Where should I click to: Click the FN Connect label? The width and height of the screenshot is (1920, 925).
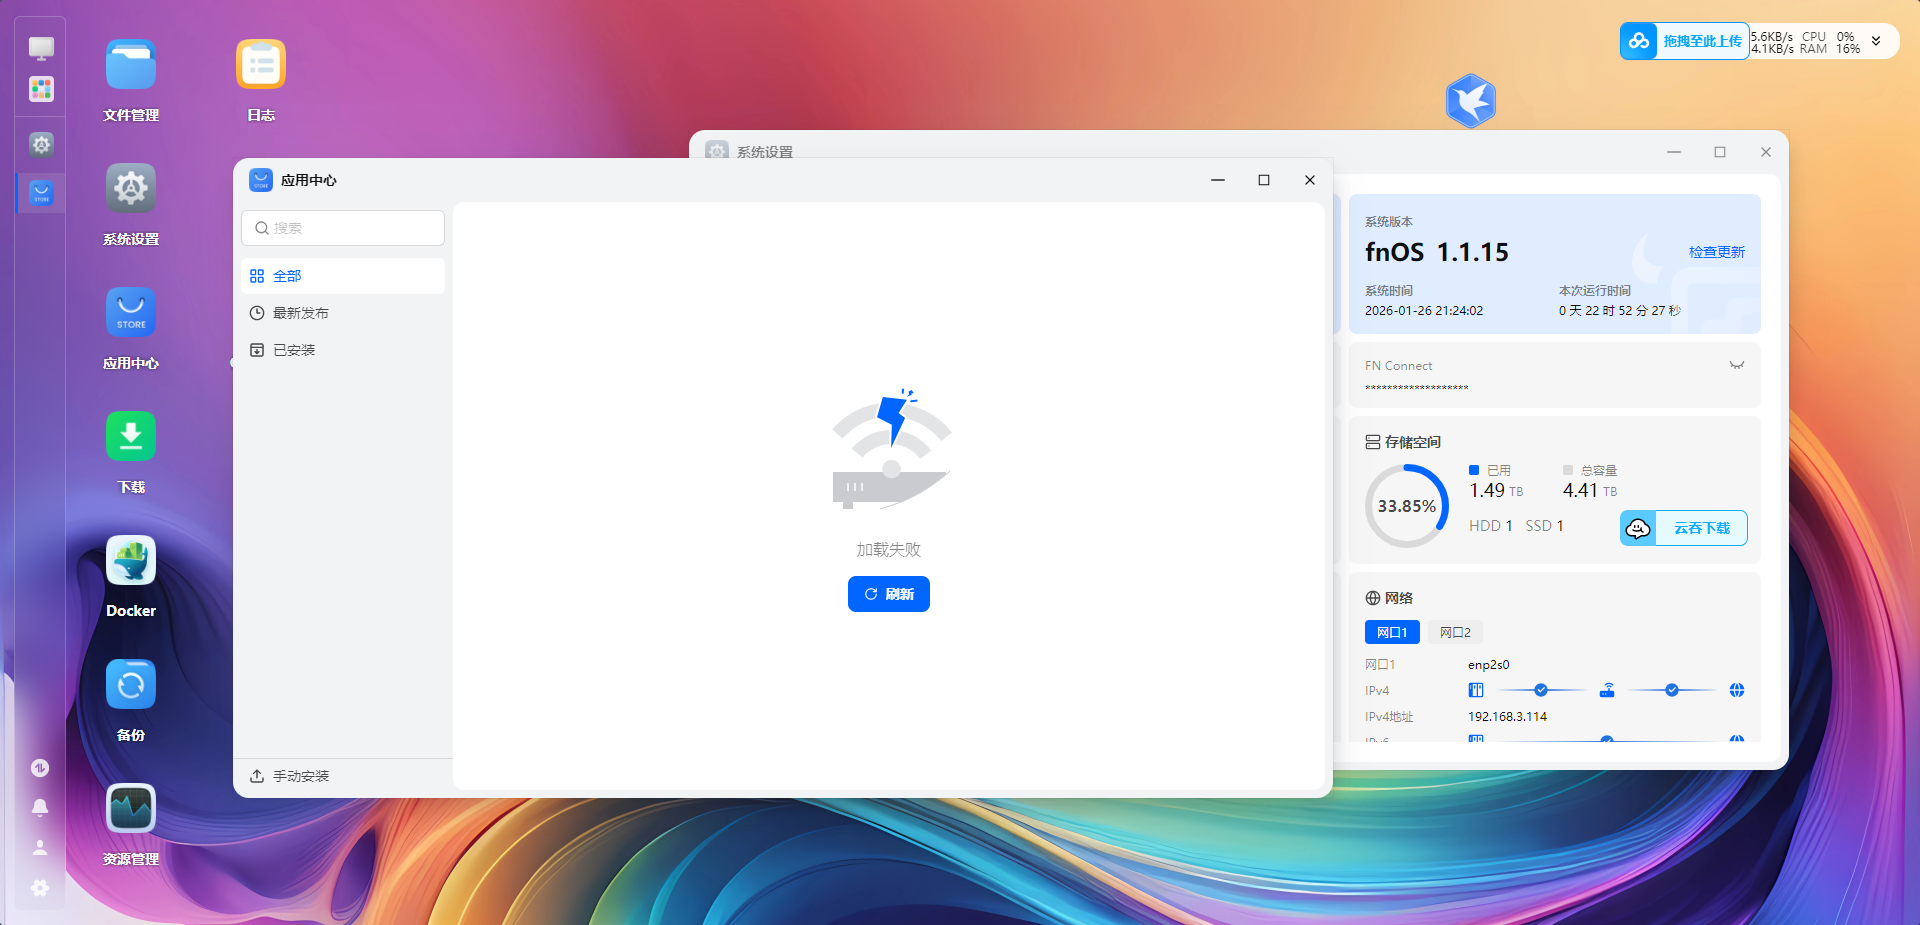pos(1398,366)
